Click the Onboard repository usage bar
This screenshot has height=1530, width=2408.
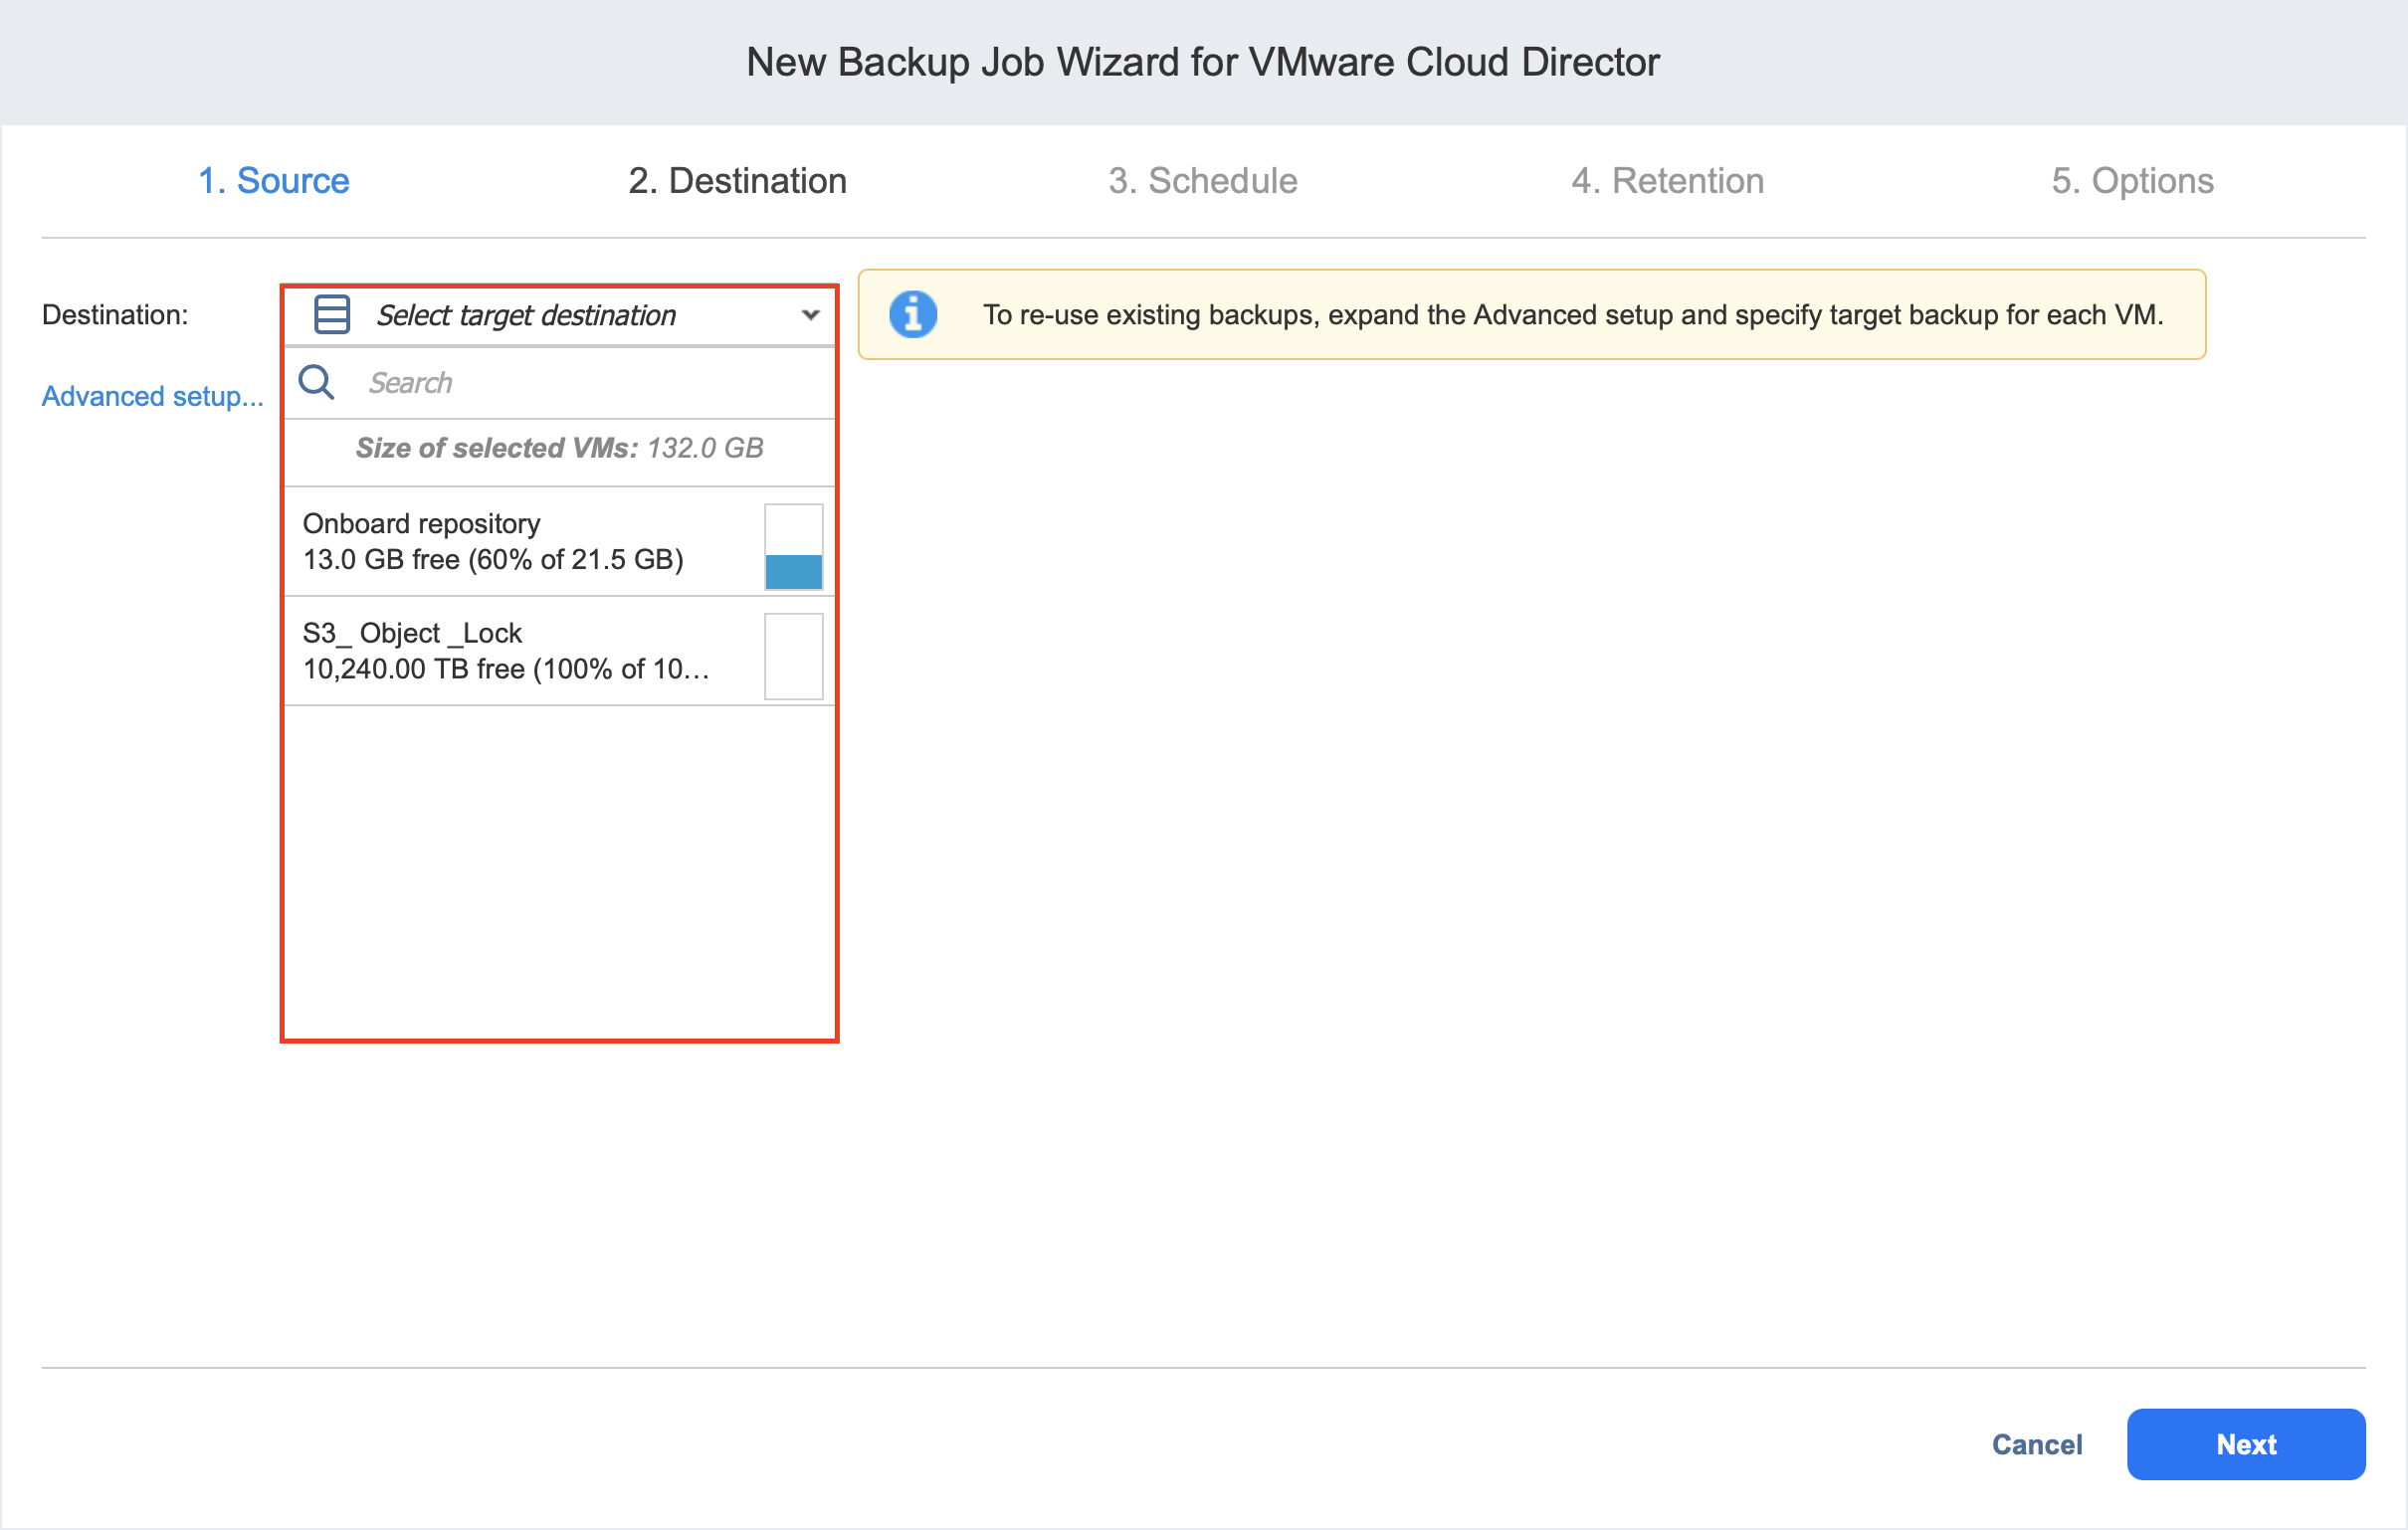(793, 547)
